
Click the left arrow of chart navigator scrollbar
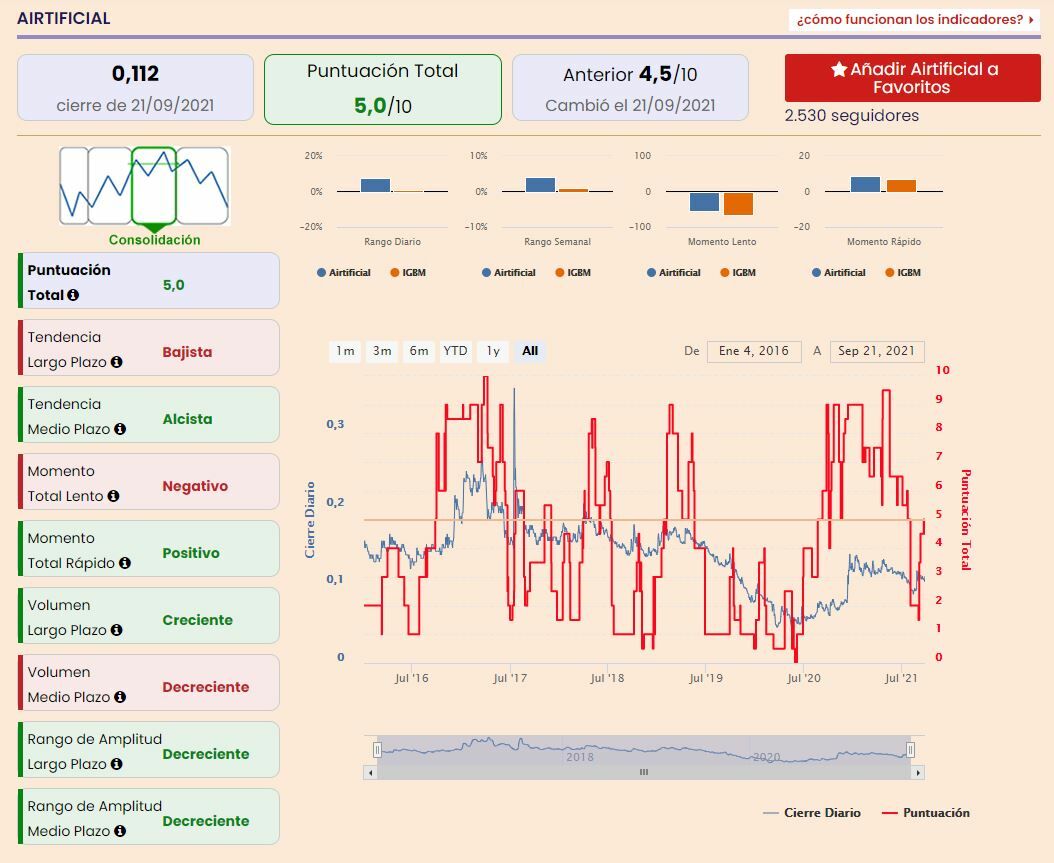tap(370, 773)
